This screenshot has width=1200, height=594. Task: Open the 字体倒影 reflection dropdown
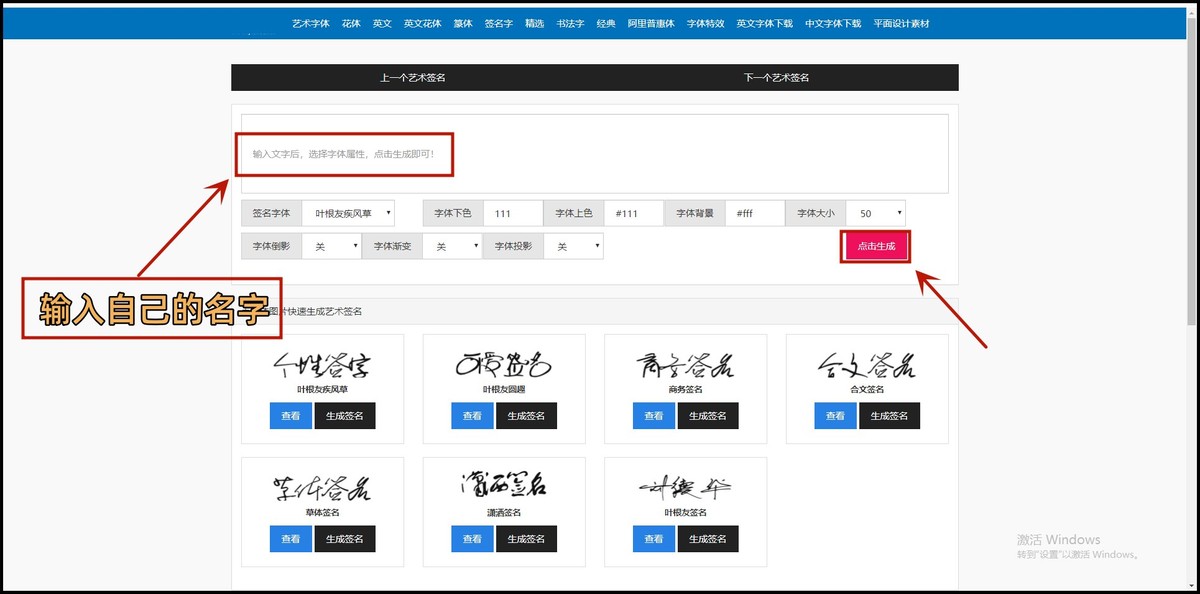click(x=331, y=245)
